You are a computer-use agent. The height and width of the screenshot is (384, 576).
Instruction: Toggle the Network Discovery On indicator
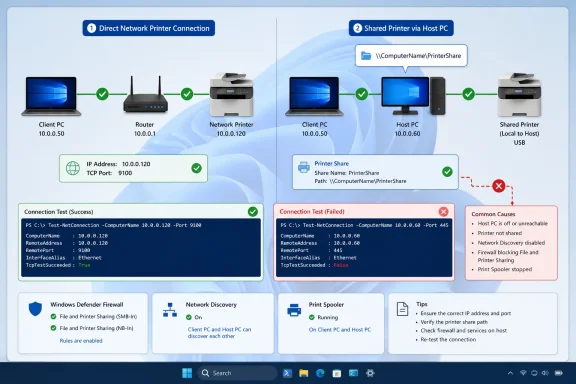pos(189,317)
